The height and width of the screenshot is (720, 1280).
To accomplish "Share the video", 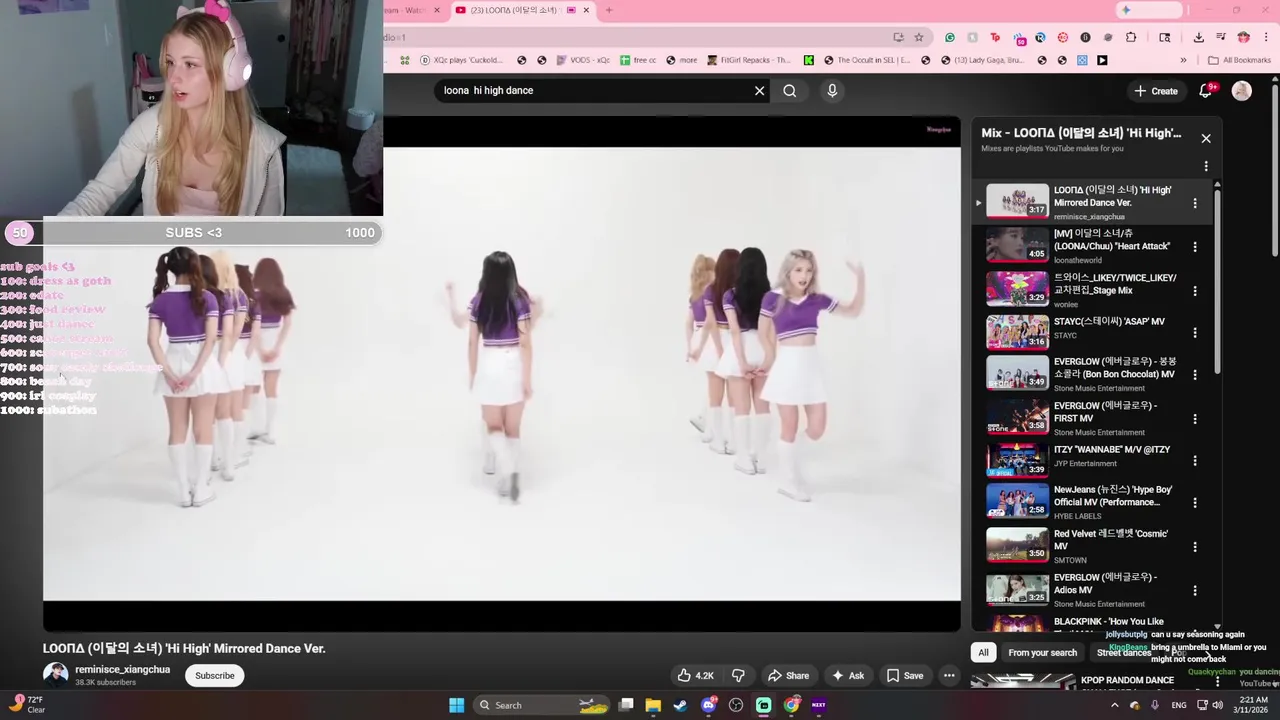I will [788, 675].
